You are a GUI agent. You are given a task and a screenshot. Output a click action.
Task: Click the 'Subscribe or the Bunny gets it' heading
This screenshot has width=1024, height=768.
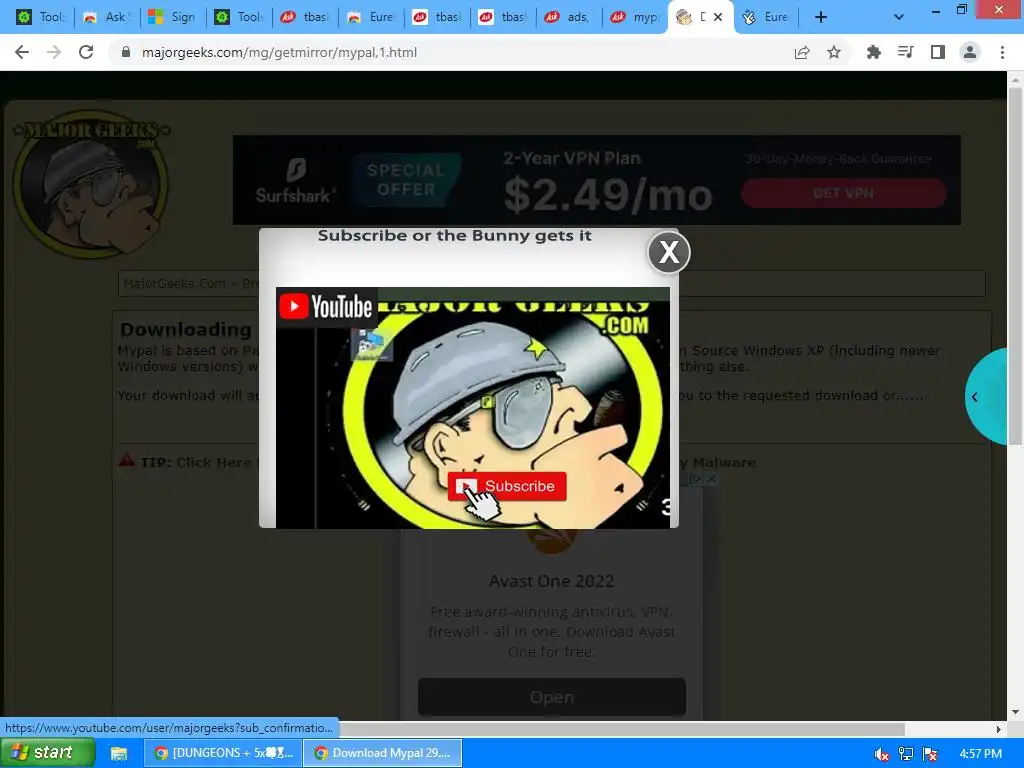455,236
